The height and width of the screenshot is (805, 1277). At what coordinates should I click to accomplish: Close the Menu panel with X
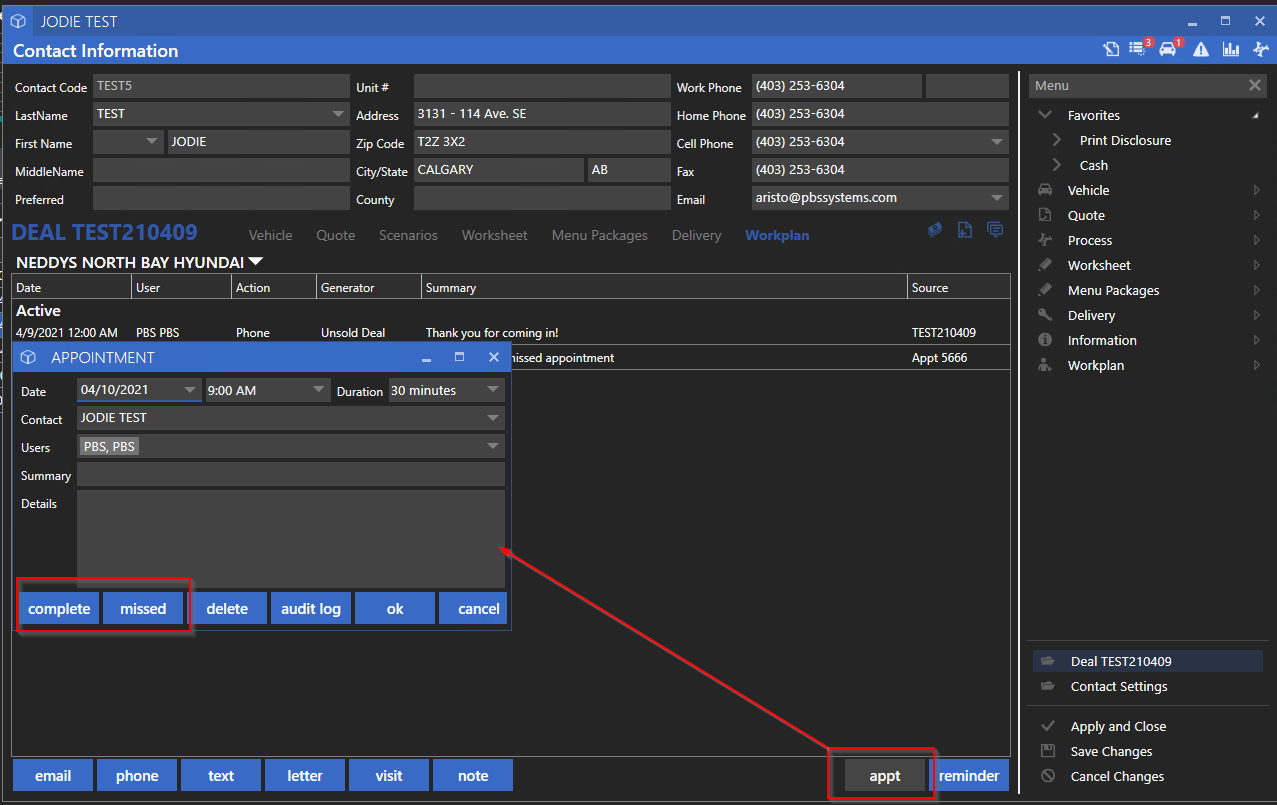coord(1255,86)
